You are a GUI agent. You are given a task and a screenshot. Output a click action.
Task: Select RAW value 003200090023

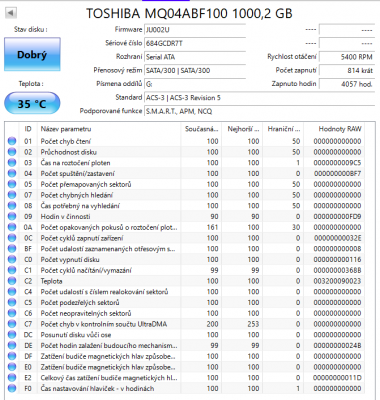337,281
